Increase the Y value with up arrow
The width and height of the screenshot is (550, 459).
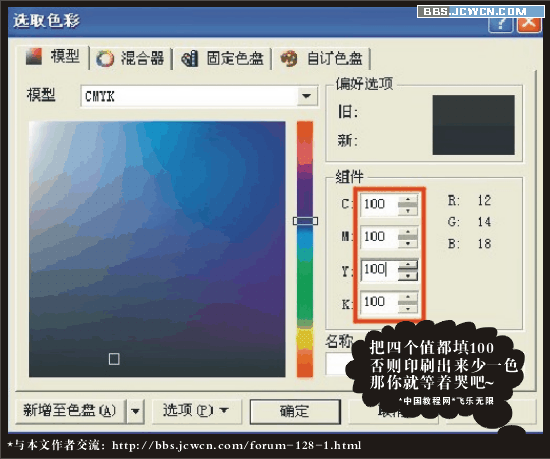pyautogui.click(x=408, y=265)
